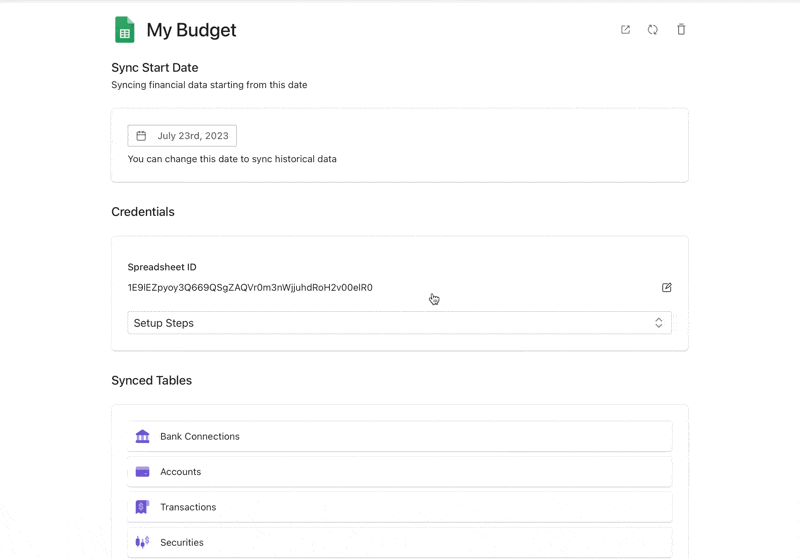Click the sync refresh icon
This screenshot has width=800, height=559.
tap(653, 30)
